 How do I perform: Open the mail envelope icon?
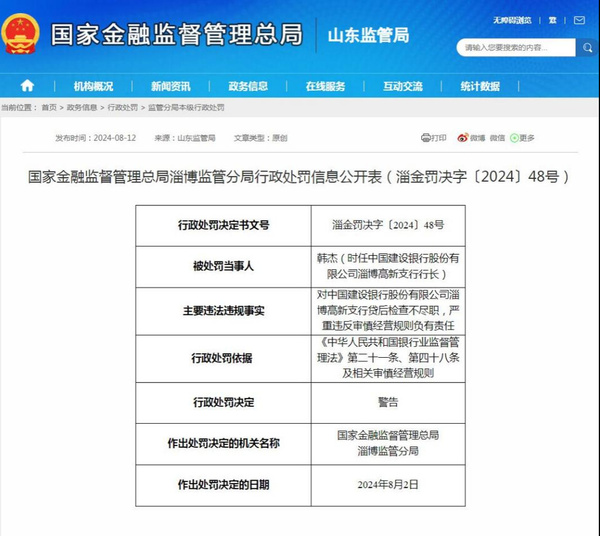(579, 20)
